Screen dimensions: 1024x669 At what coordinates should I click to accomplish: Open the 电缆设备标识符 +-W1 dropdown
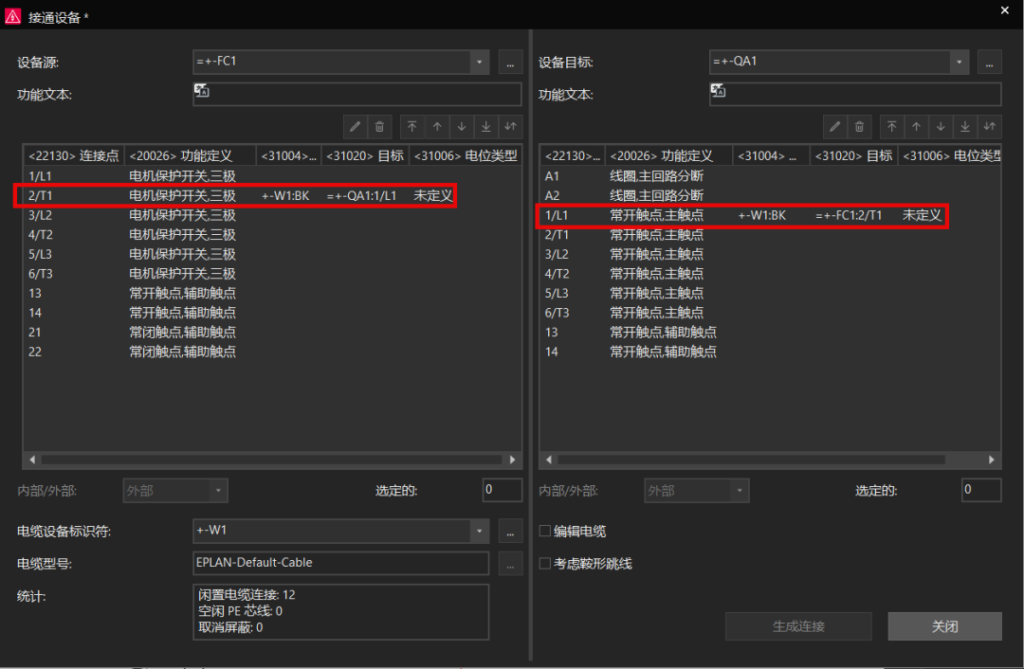pos(479,530)
